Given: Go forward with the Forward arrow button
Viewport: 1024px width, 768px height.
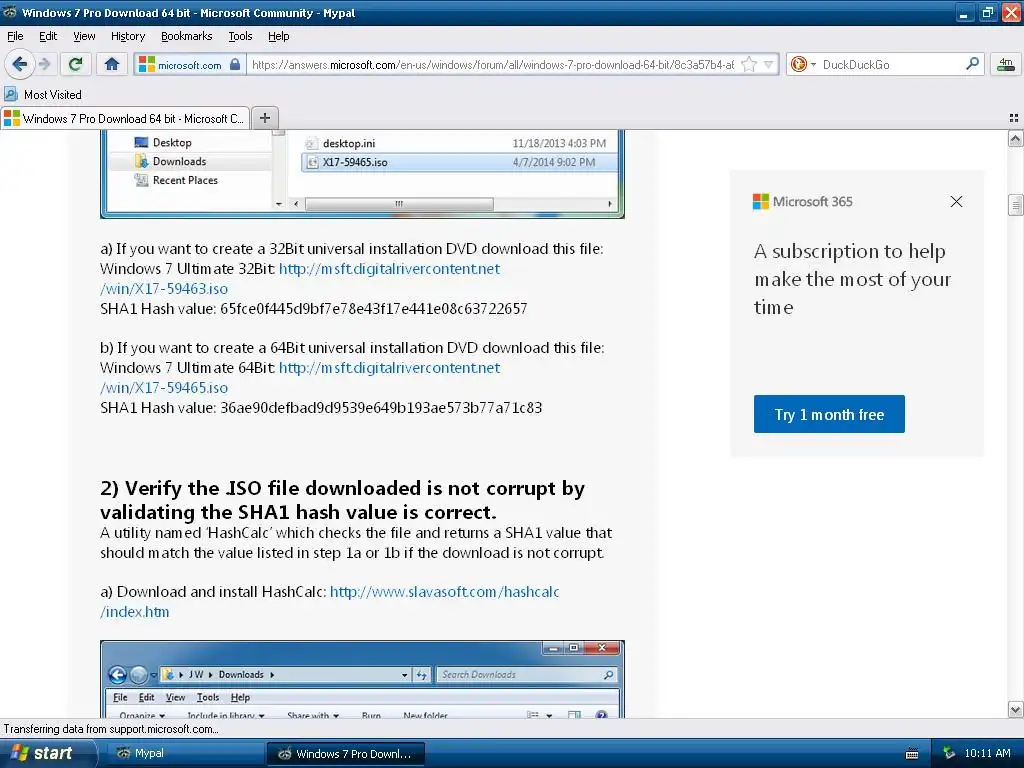Looking at the screenshot, I should click(44, 64).
